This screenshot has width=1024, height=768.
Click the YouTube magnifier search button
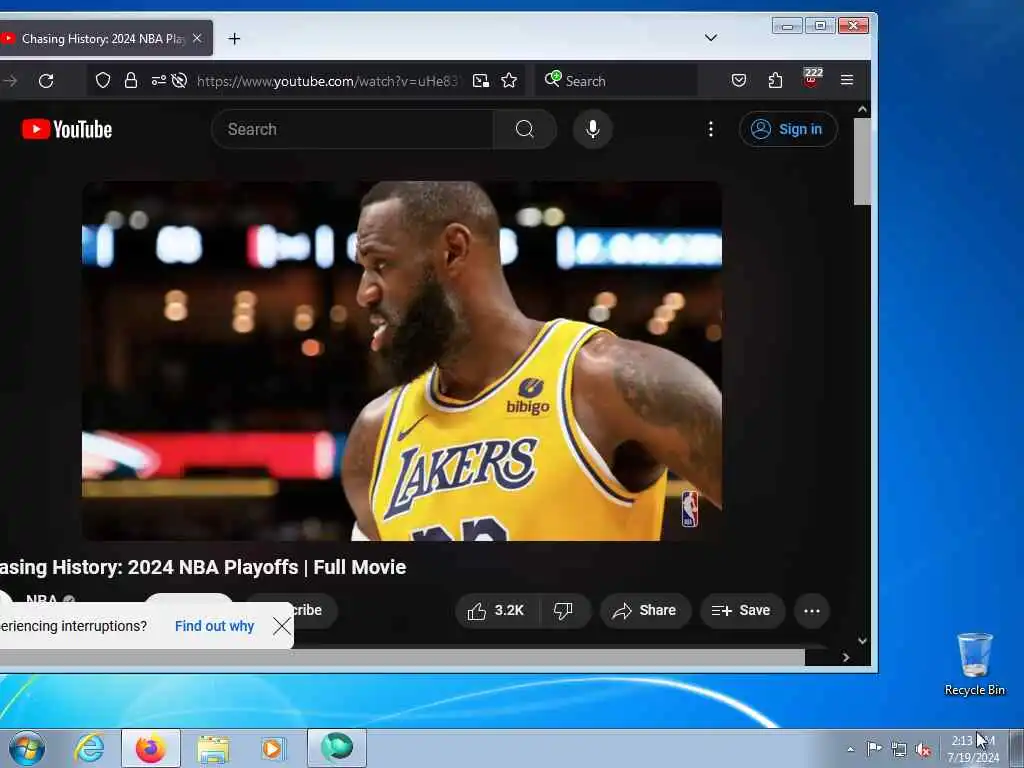525,129
